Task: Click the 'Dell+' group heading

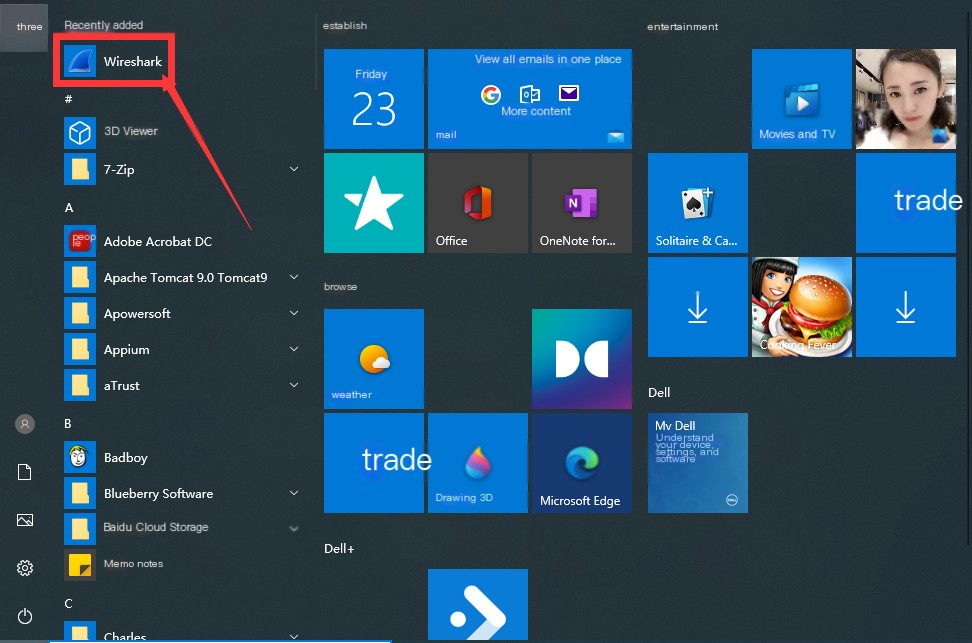Action: coord(339,549)
